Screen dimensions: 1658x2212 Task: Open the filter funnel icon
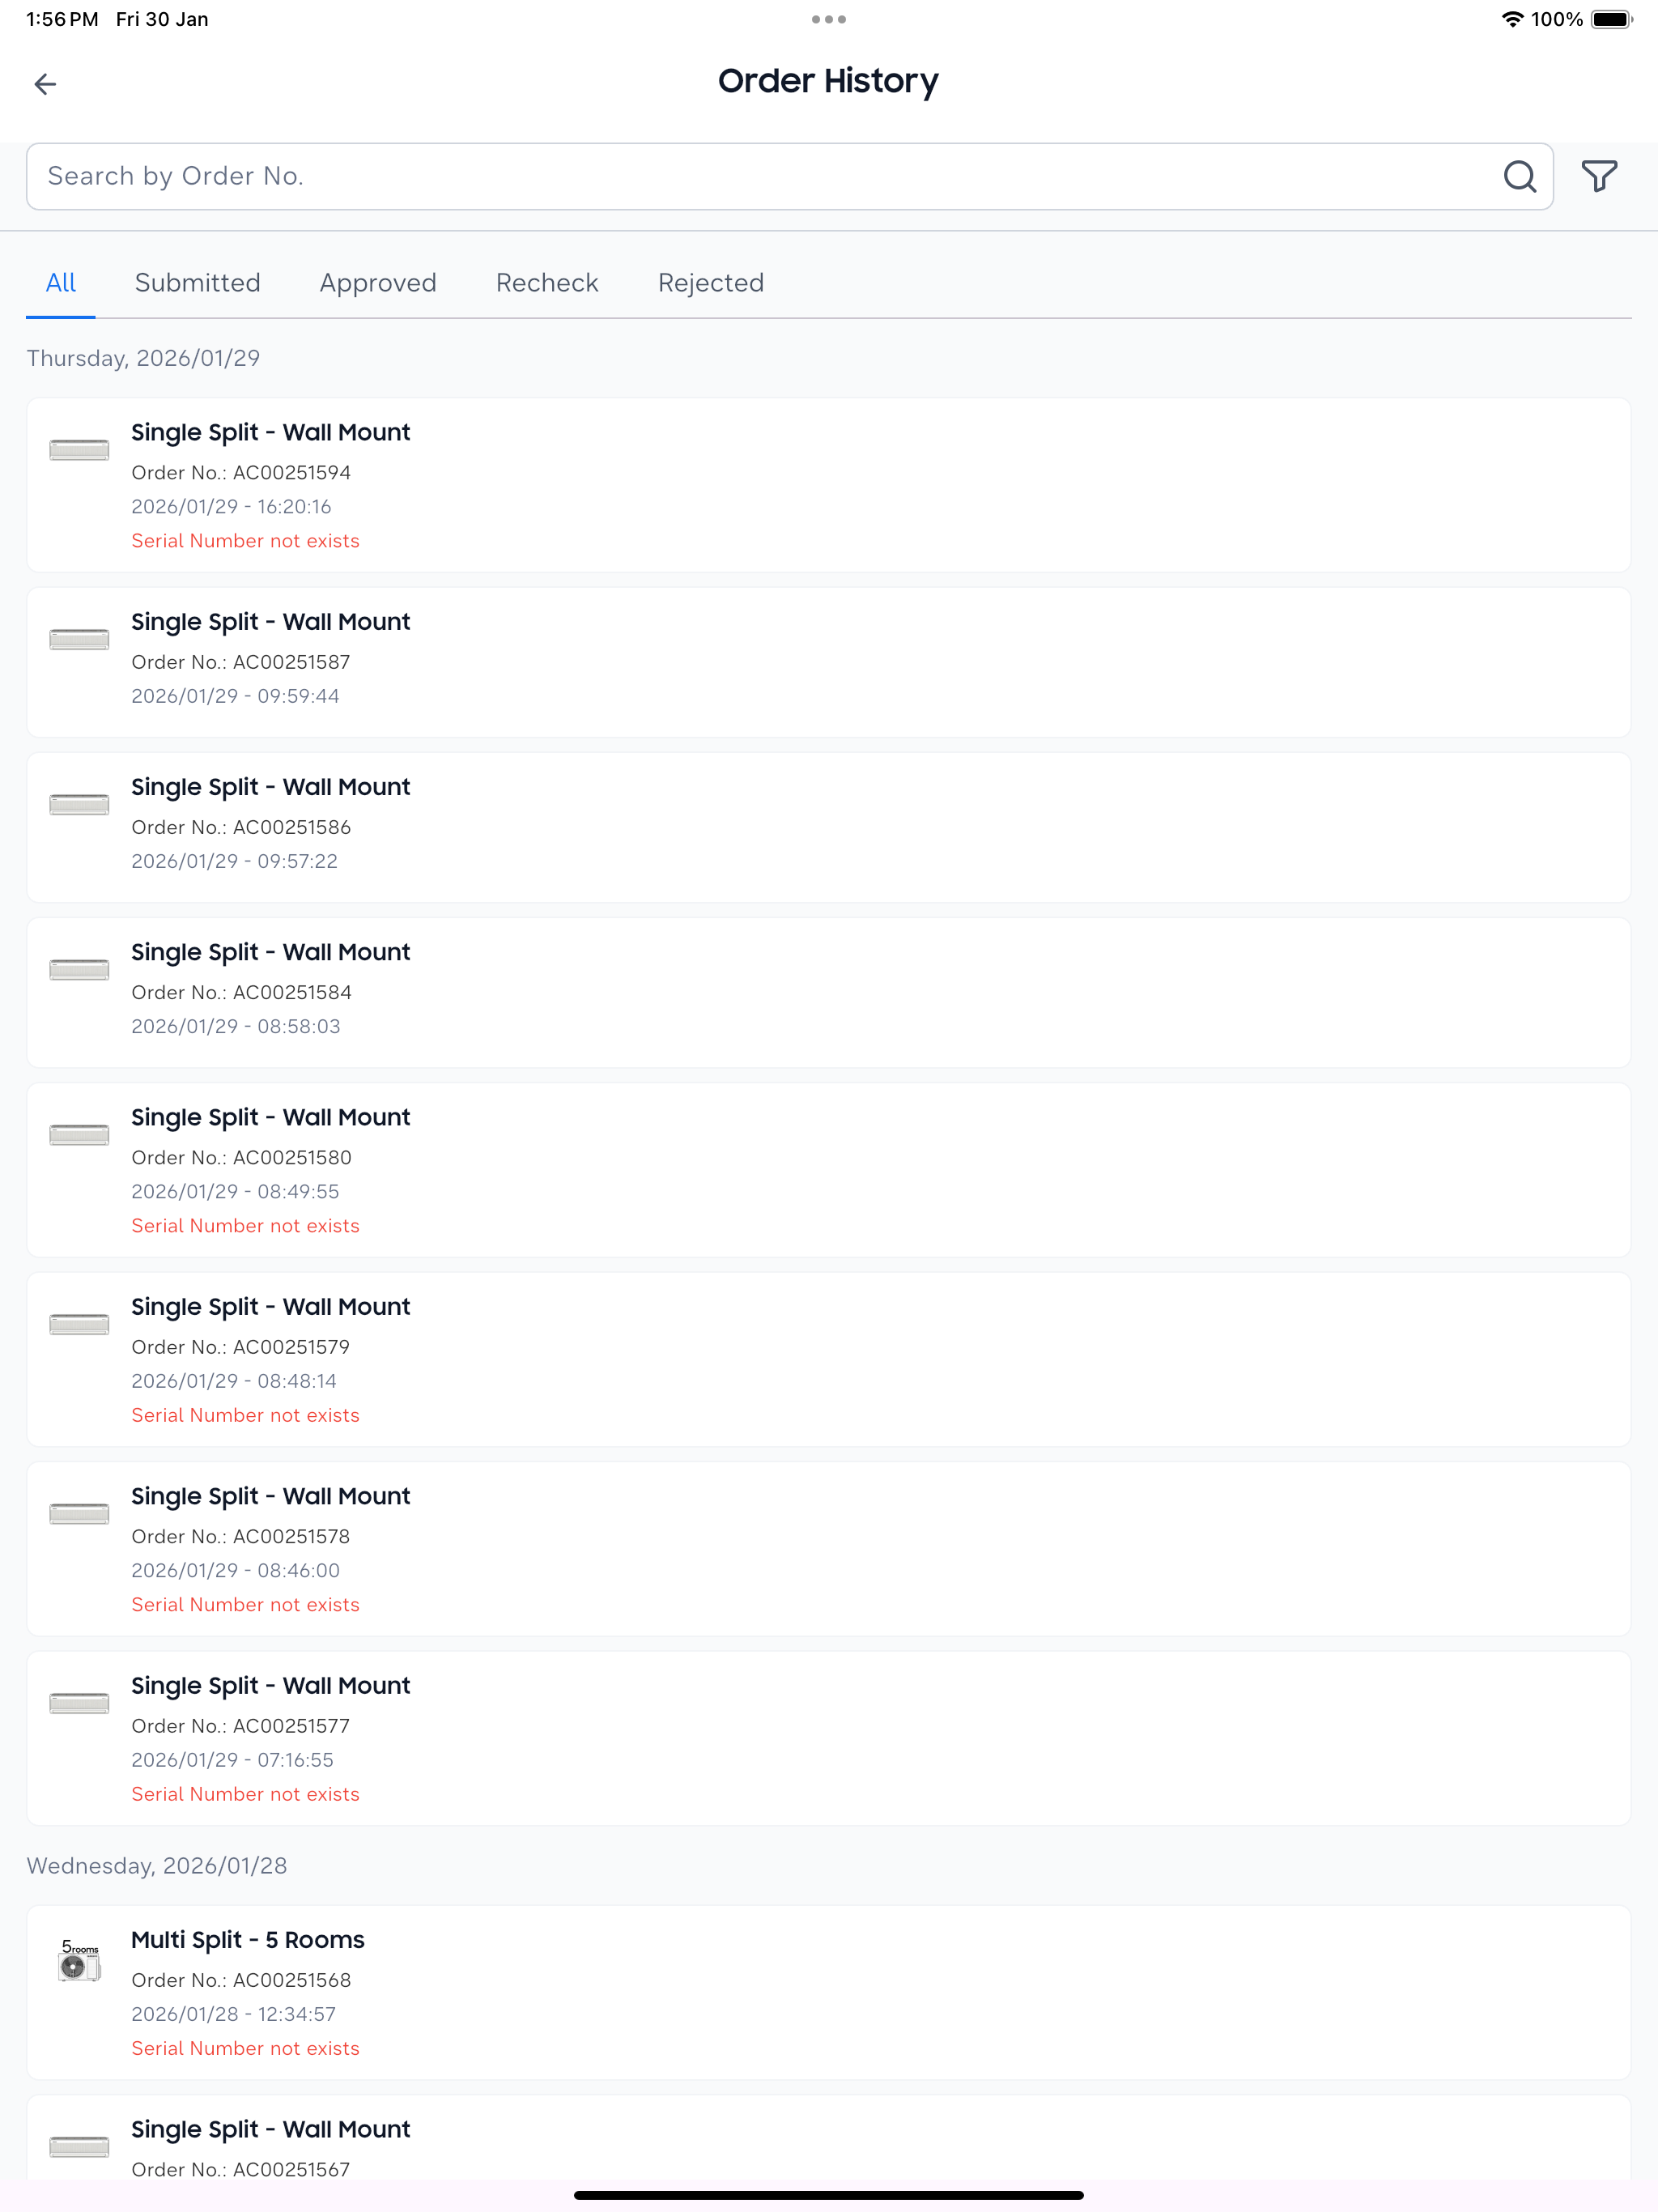pyautogui.click(x=1599, y=176)
